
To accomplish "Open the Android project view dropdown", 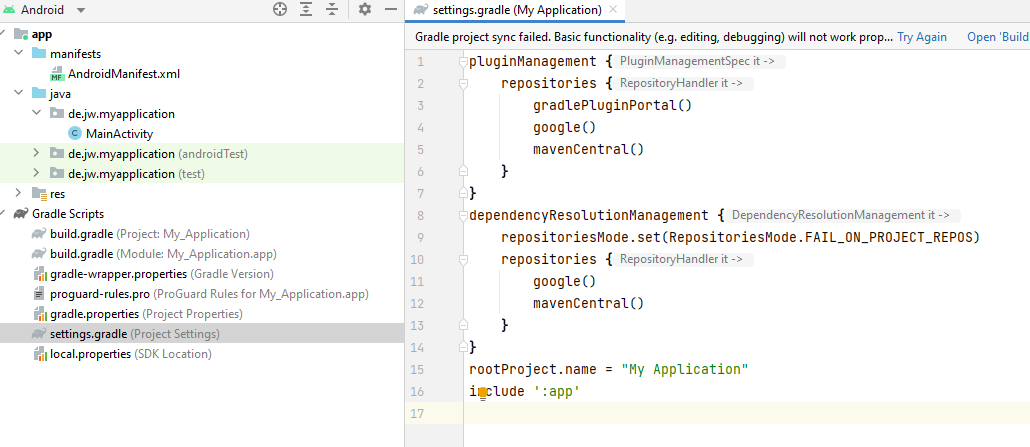I will click(x=80, y=10).
